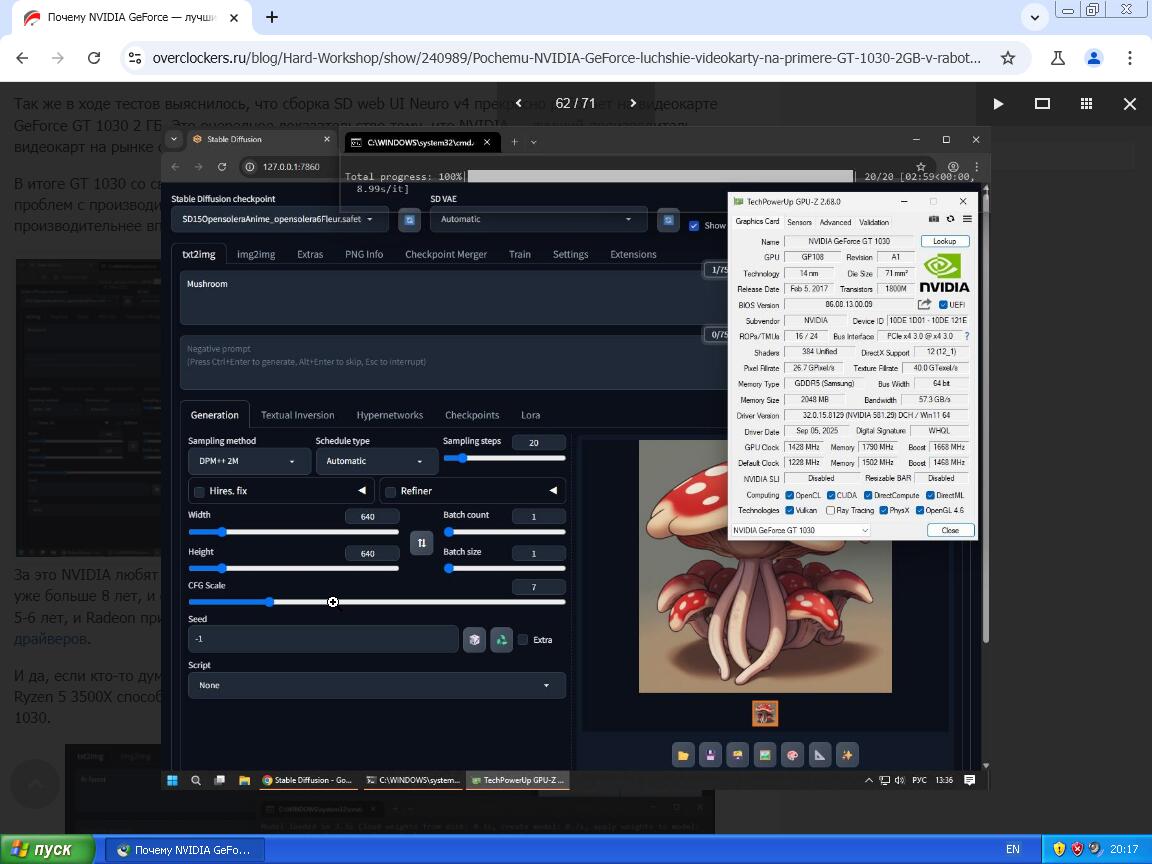This screenshot has height=864, width=1152.
Task: Enable the Refiner checkbox
Action: click(x=391, y=492)
